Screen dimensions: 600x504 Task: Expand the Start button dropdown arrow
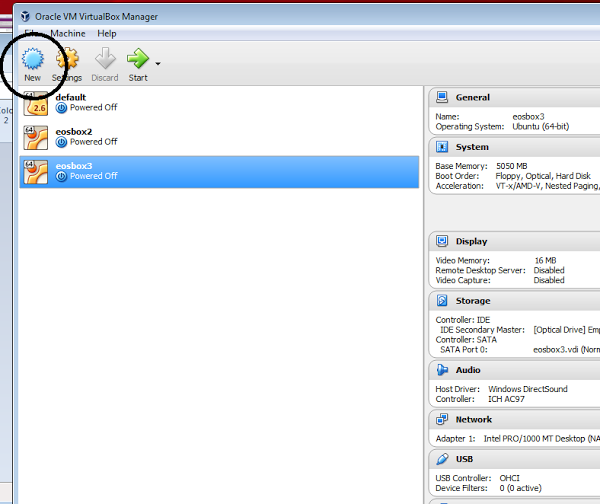pyautogui.click(x=158, y=64)
